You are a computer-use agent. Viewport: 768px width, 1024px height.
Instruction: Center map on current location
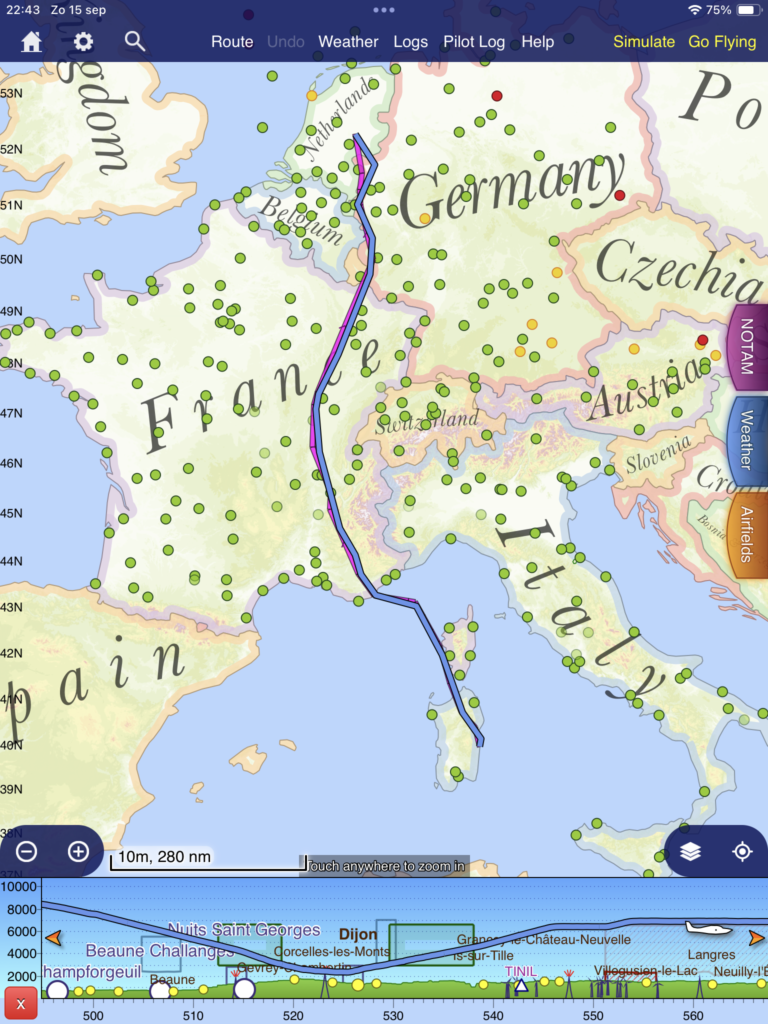point(742,852)
